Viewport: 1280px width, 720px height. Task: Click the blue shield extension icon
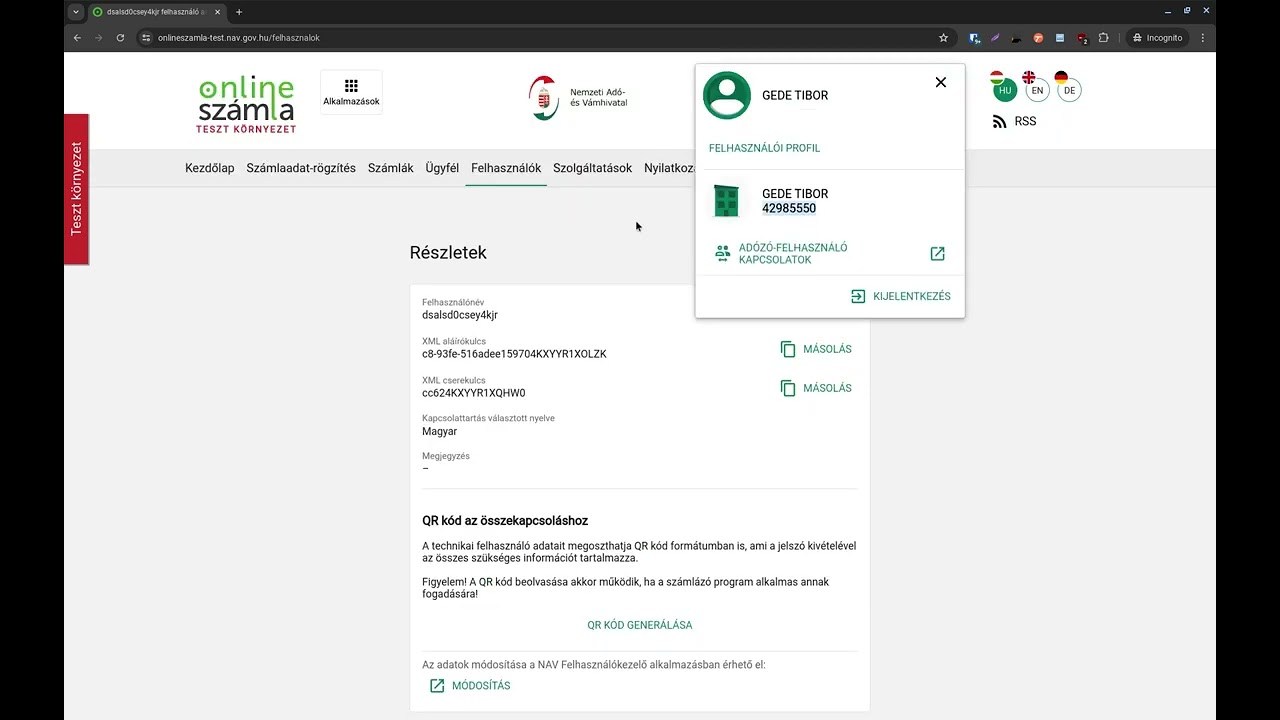[975, 38]
